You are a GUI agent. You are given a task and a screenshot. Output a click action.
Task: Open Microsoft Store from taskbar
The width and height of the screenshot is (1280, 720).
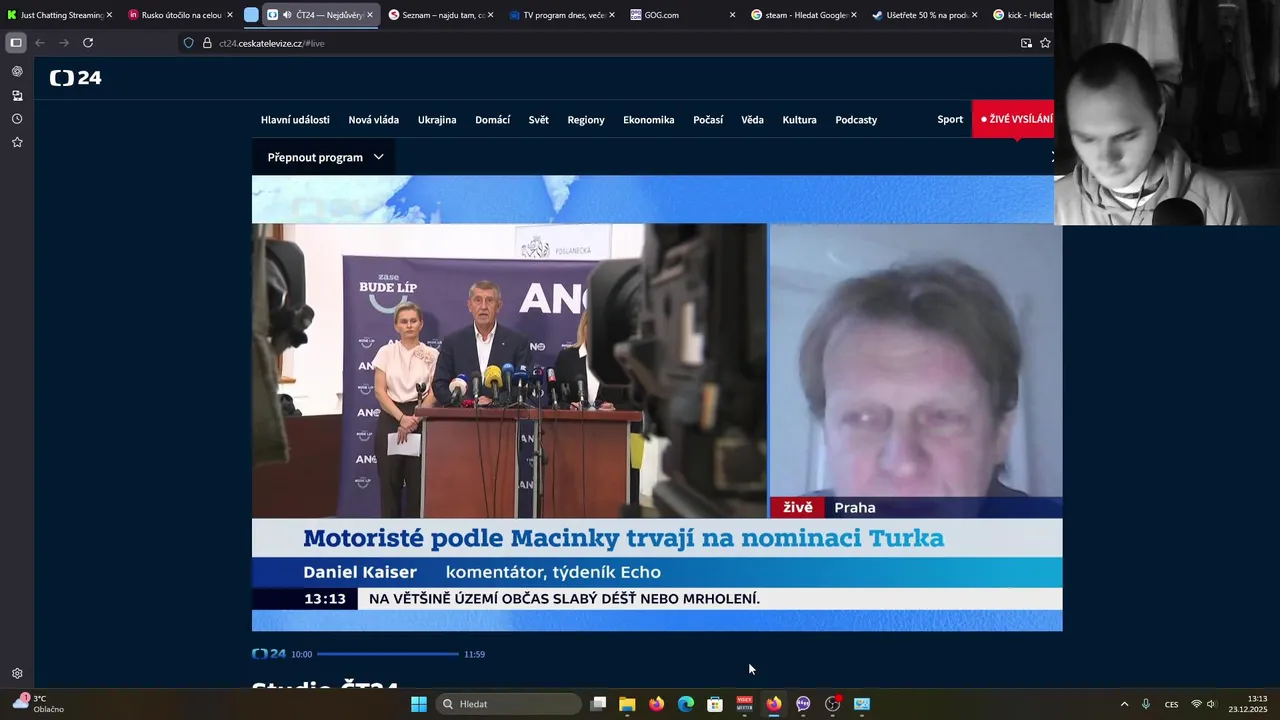click(x=715, y=704)
